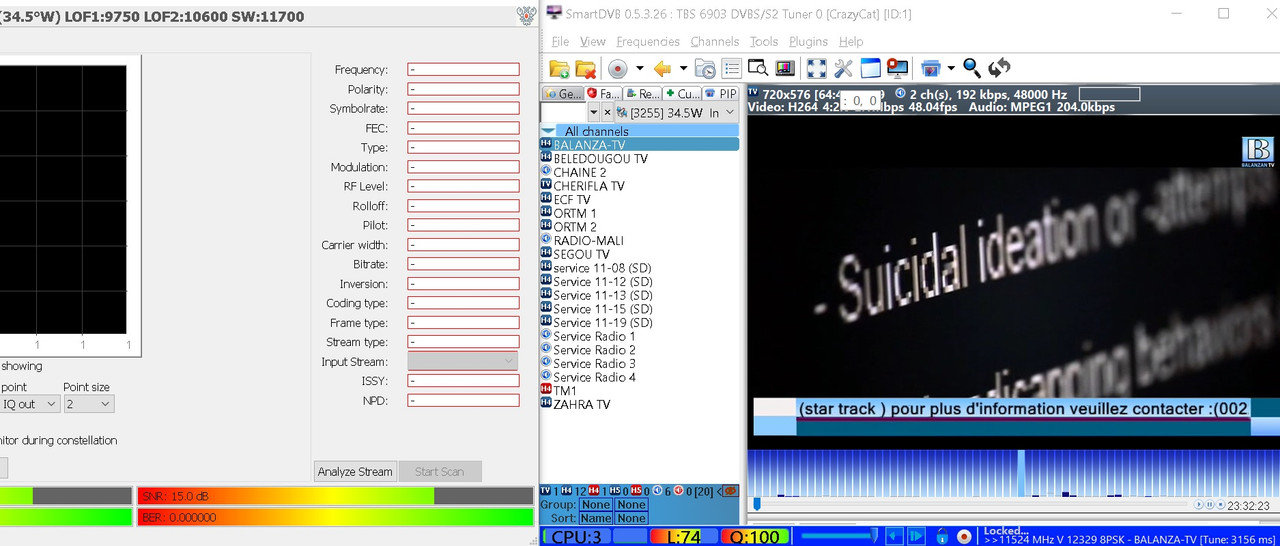Open the View menu

[593, 41]
